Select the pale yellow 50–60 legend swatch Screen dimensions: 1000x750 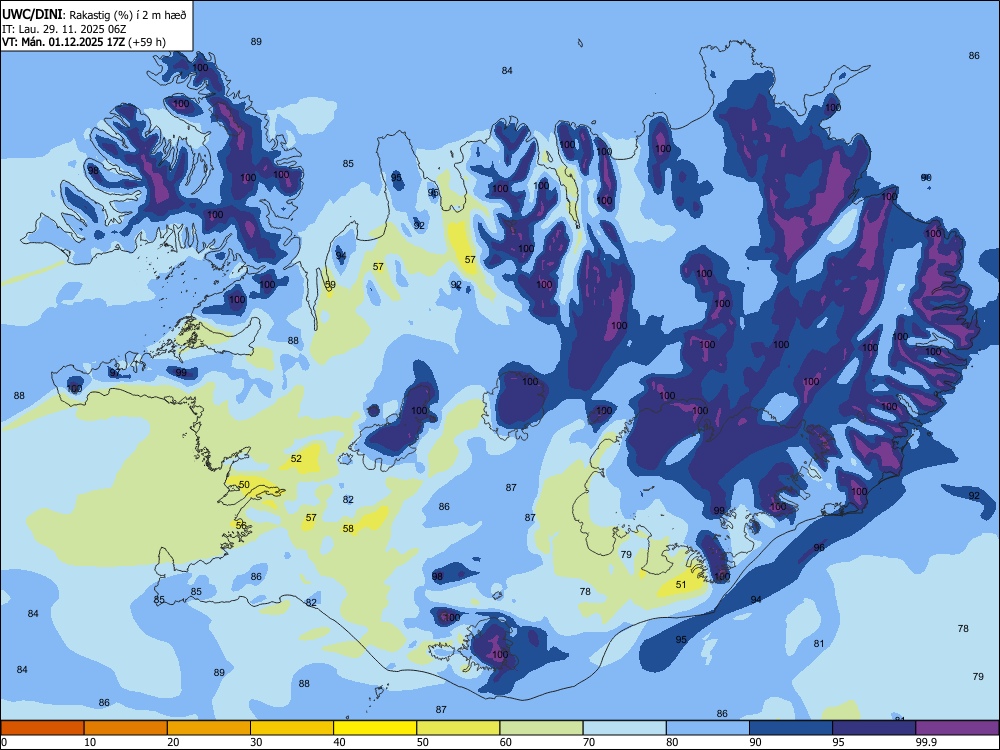click(458, 728)
